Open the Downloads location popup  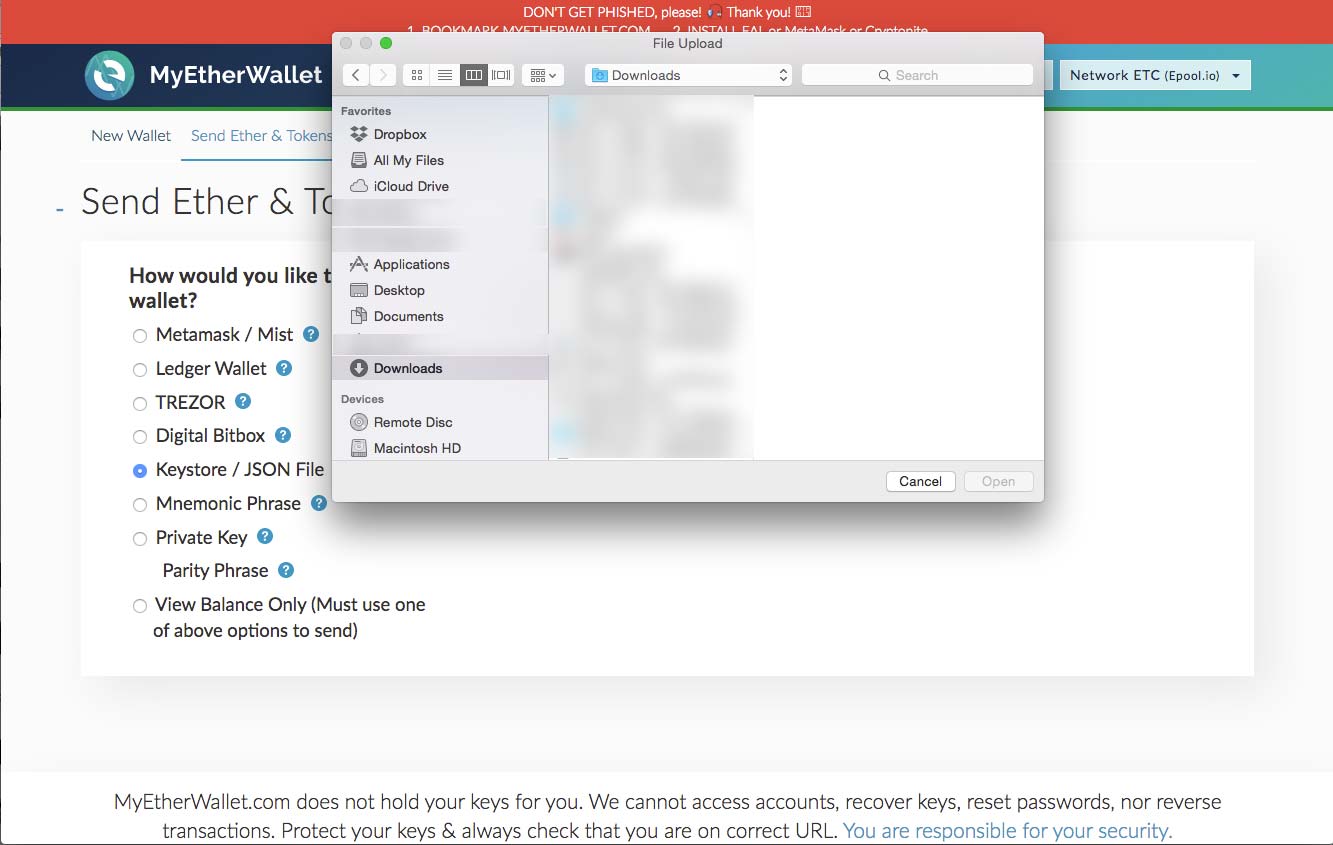pyautogui.click(x=689, y=75)
